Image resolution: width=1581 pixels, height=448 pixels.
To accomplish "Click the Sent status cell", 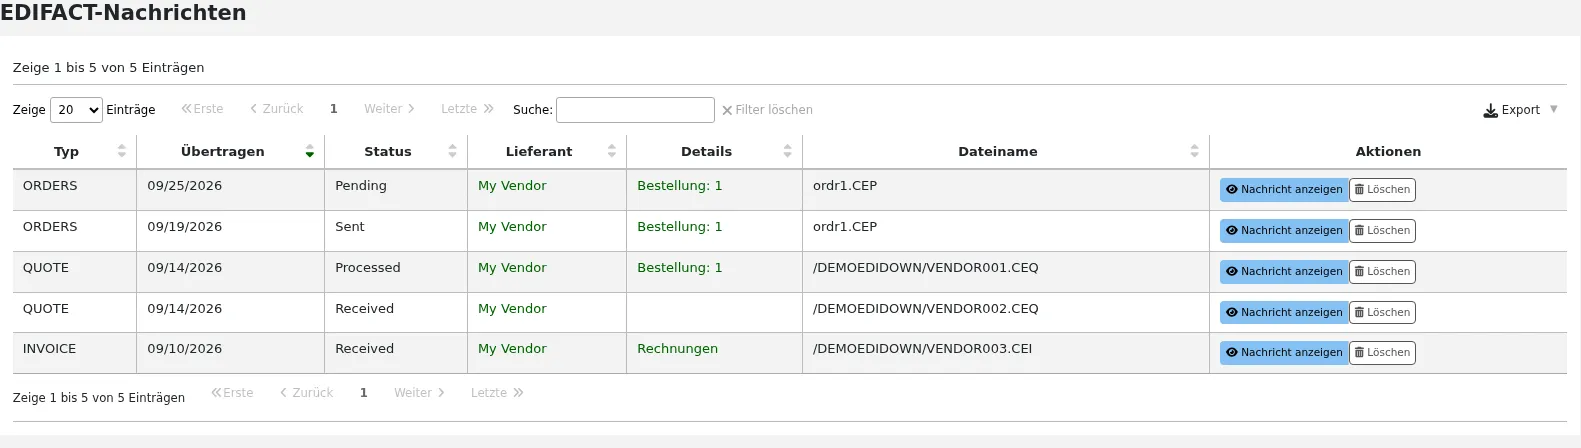I will tap(396, 231).
